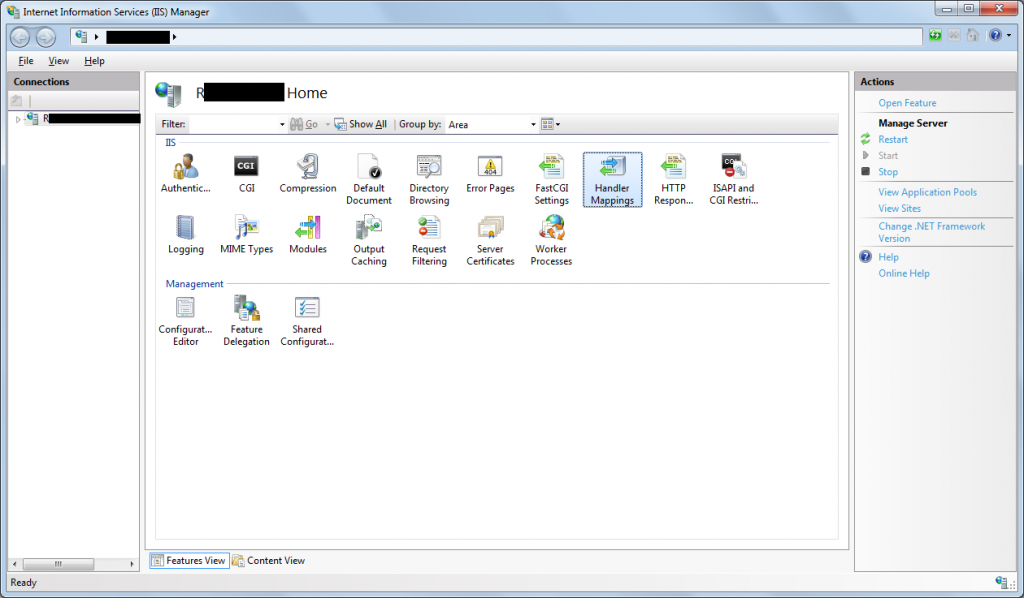Open the Filter dropdown arrow
Screen dimensions: 1024x598
click(x=282, y=124)
